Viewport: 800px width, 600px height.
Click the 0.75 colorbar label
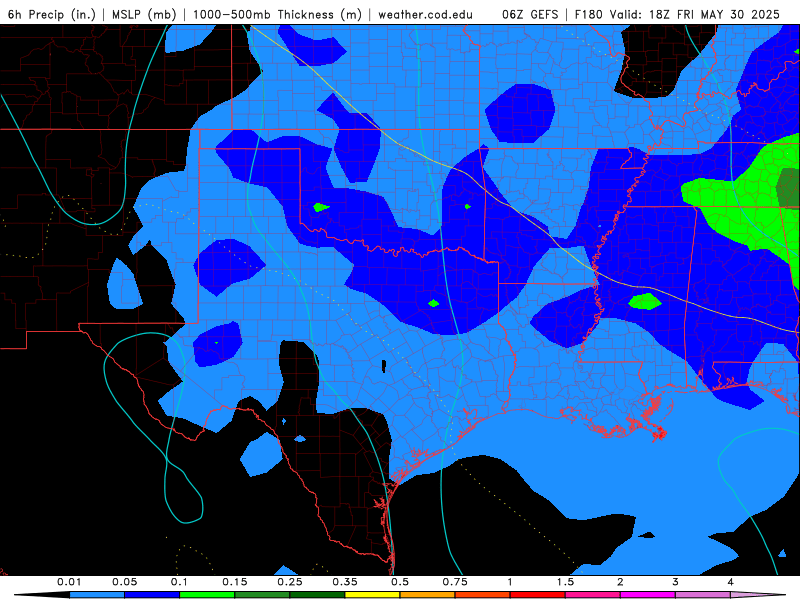455,582
